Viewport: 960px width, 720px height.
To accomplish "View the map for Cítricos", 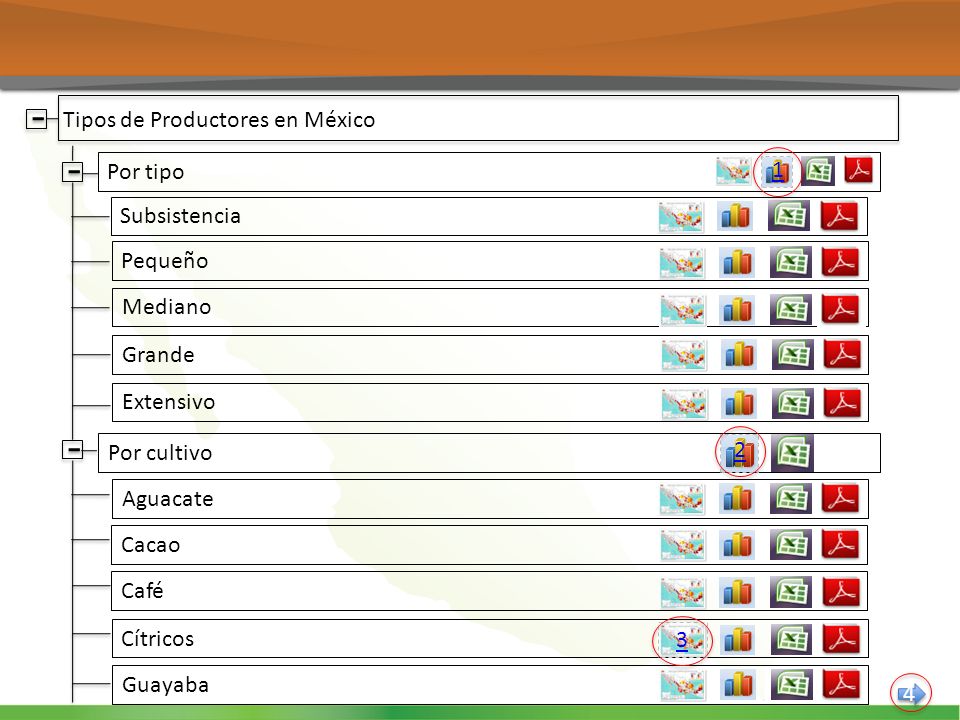I will click(x=681, y=641).
